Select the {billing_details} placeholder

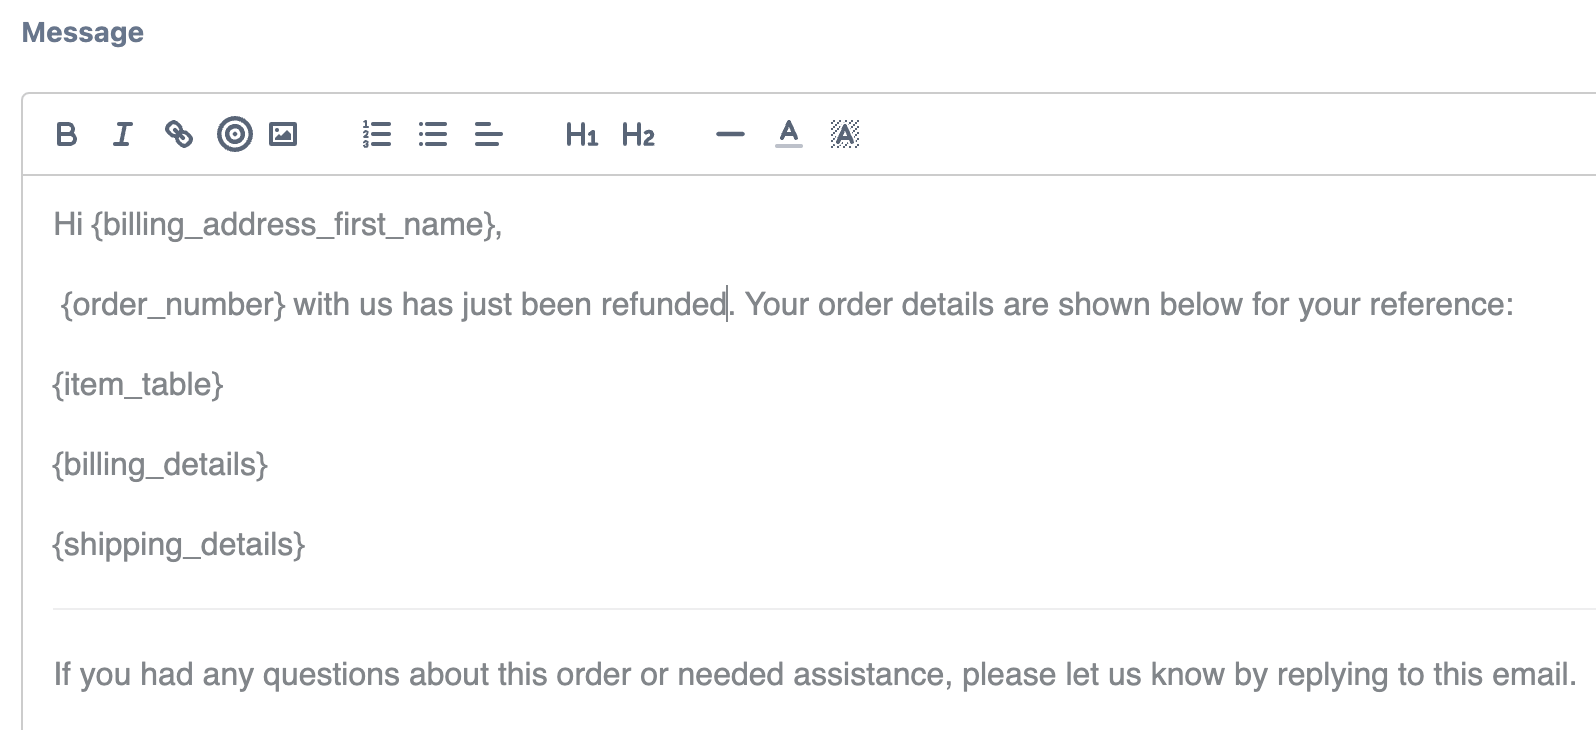pos(159,464)
